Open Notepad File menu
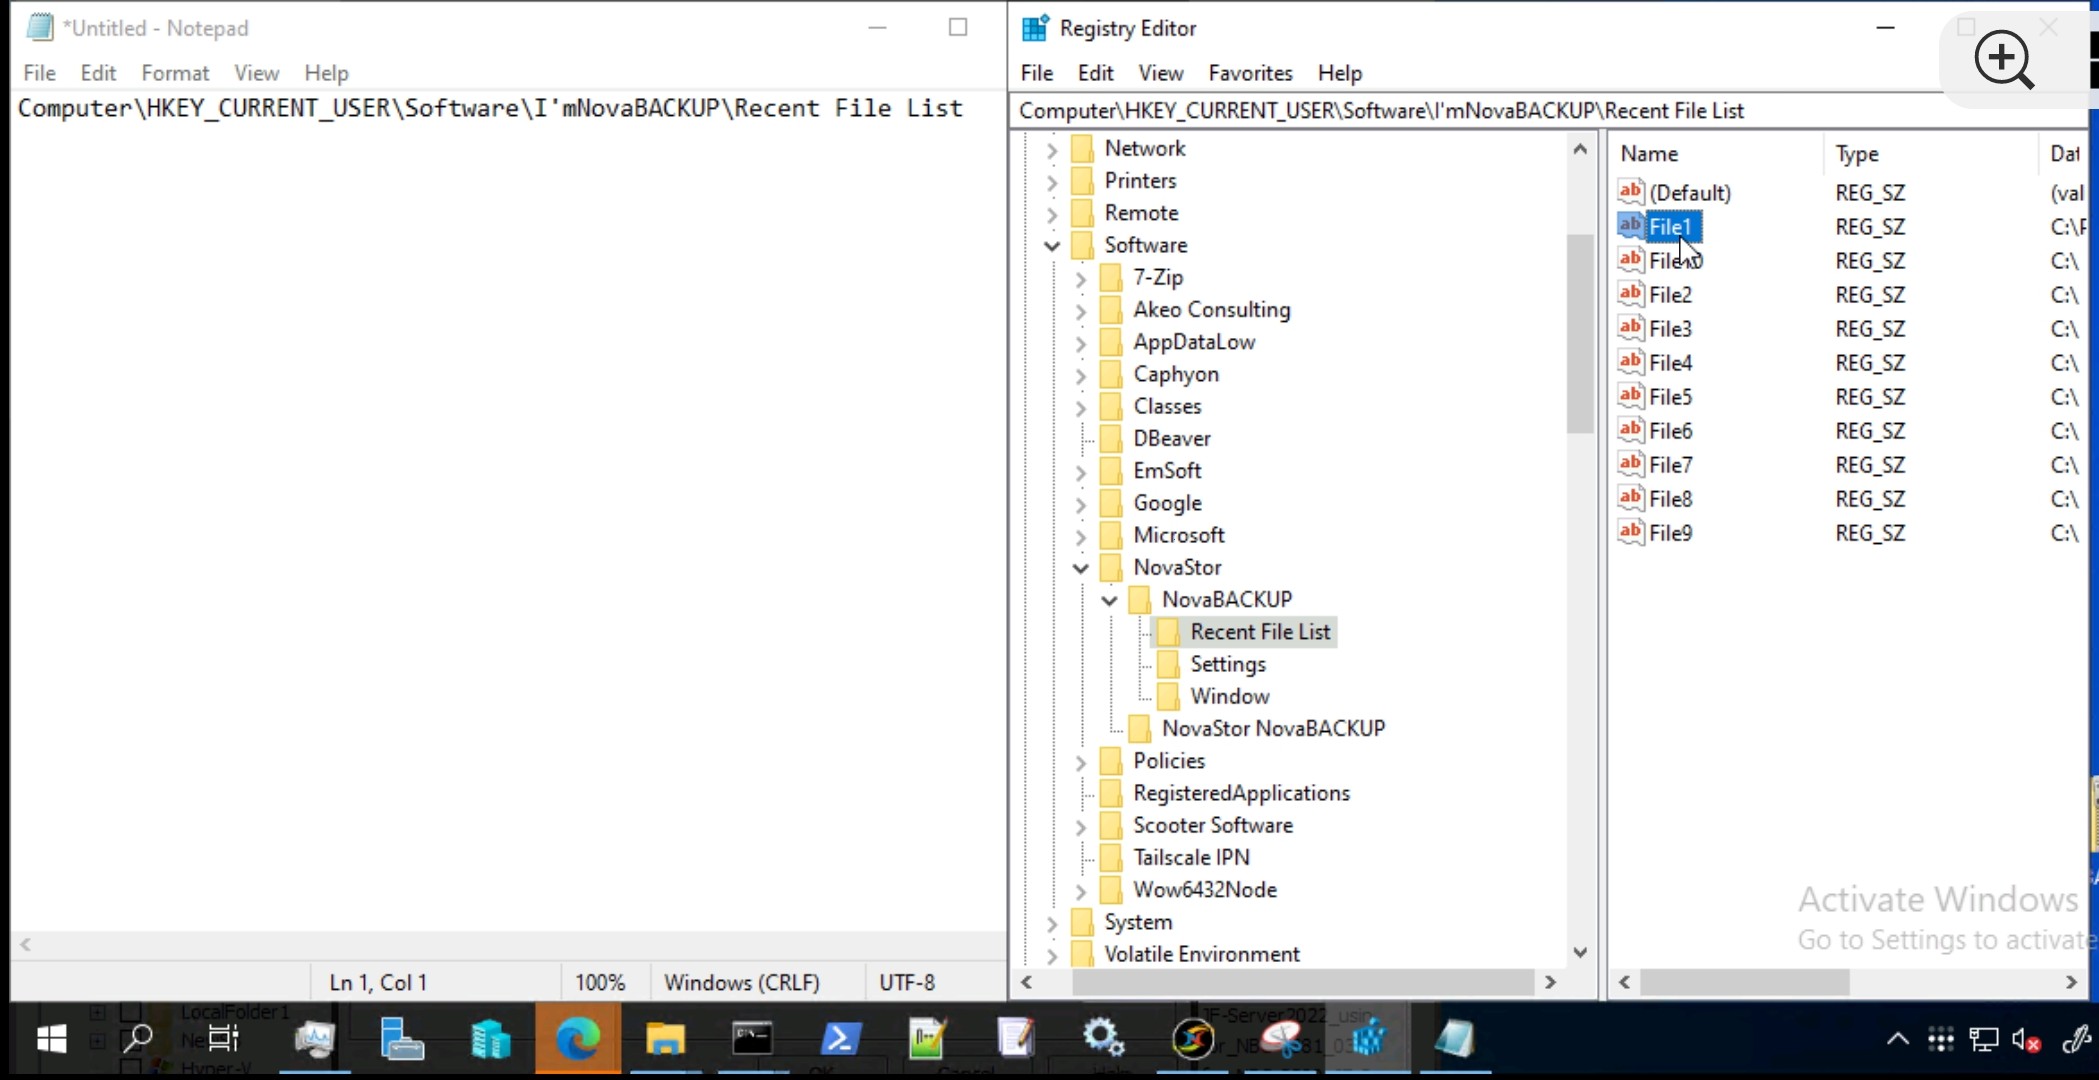This screenshot has height=1080, width=2099. click(x=40, y=73)
